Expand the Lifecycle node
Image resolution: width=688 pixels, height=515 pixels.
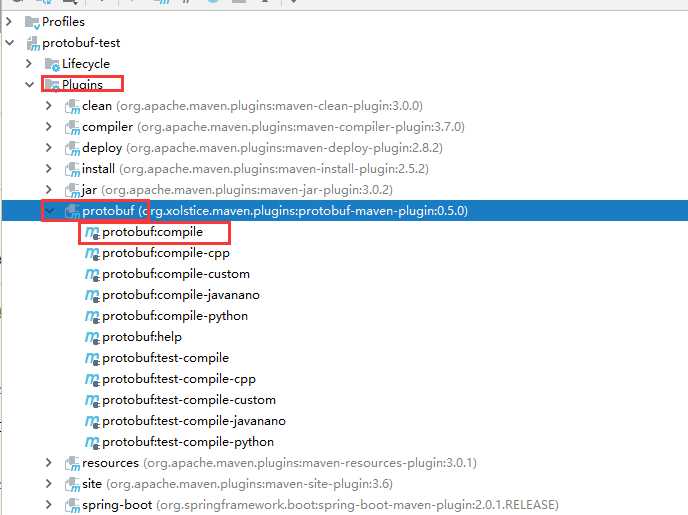click(x=29, y=64)
